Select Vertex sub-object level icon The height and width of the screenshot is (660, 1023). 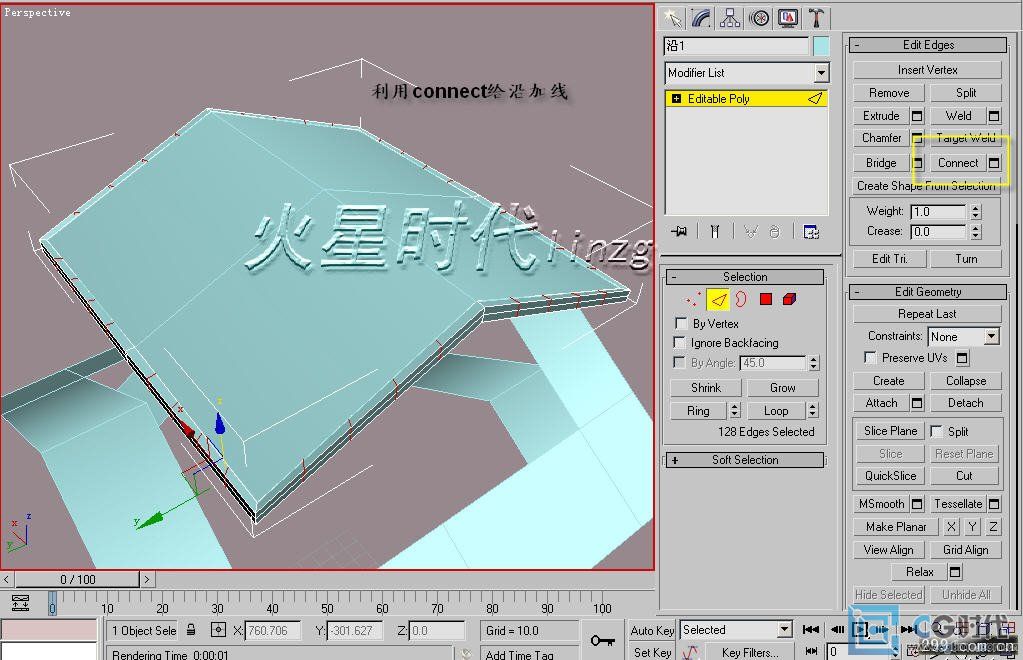(x=693, y=299)
